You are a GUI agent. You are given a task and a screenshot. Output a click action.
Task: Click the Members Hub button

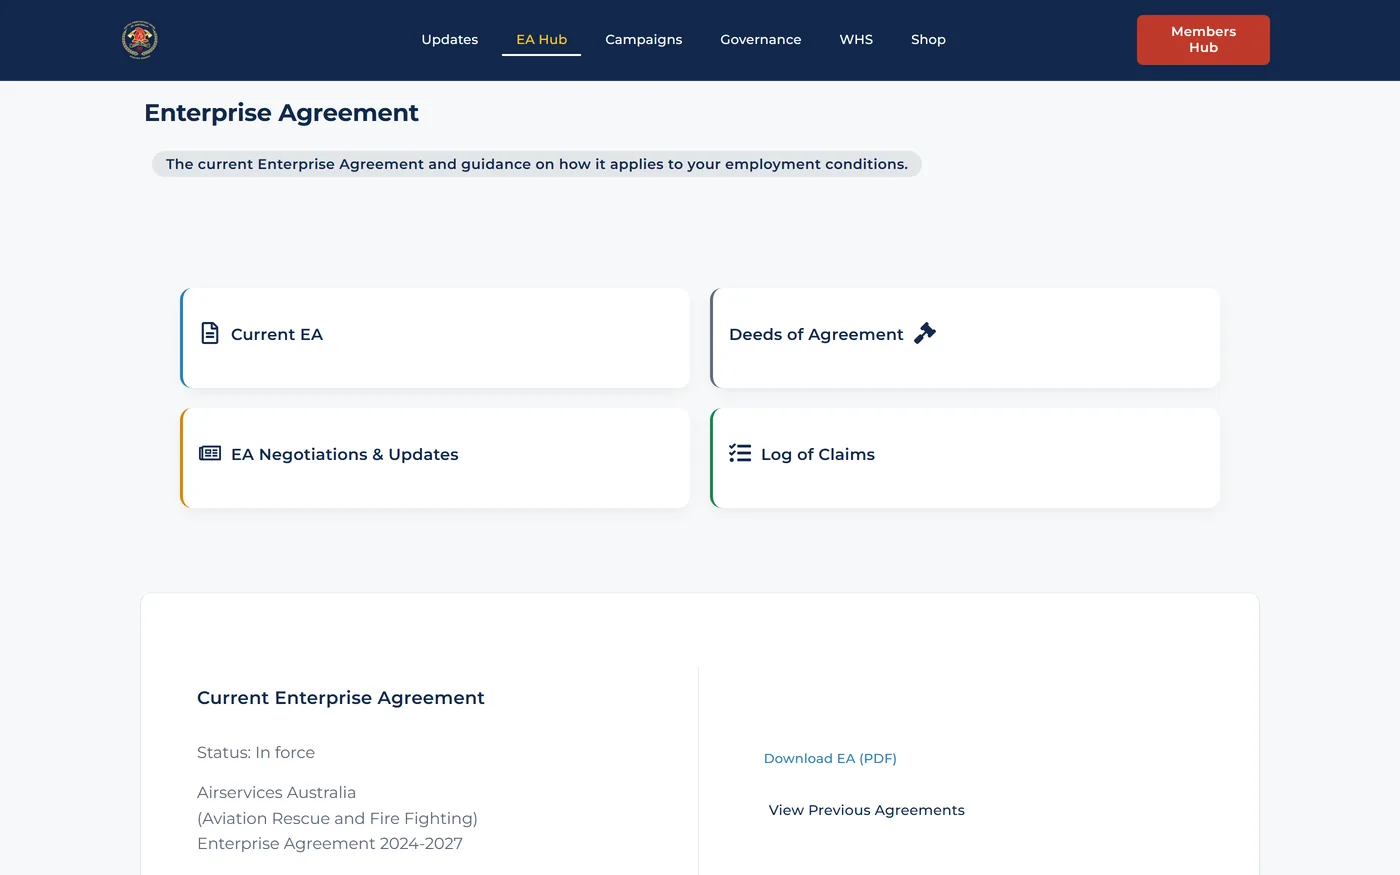point(1203,40)
